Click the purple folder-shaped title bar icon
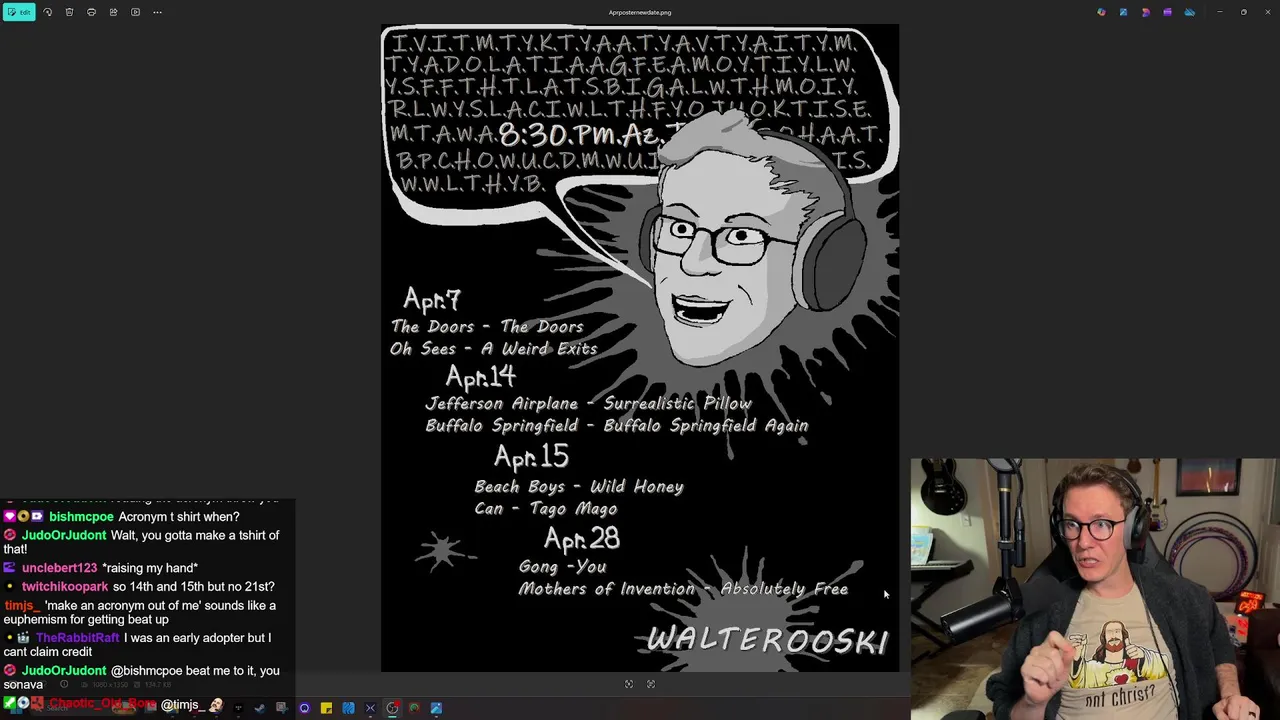 pyautogui.click(x=1167, y=12)
